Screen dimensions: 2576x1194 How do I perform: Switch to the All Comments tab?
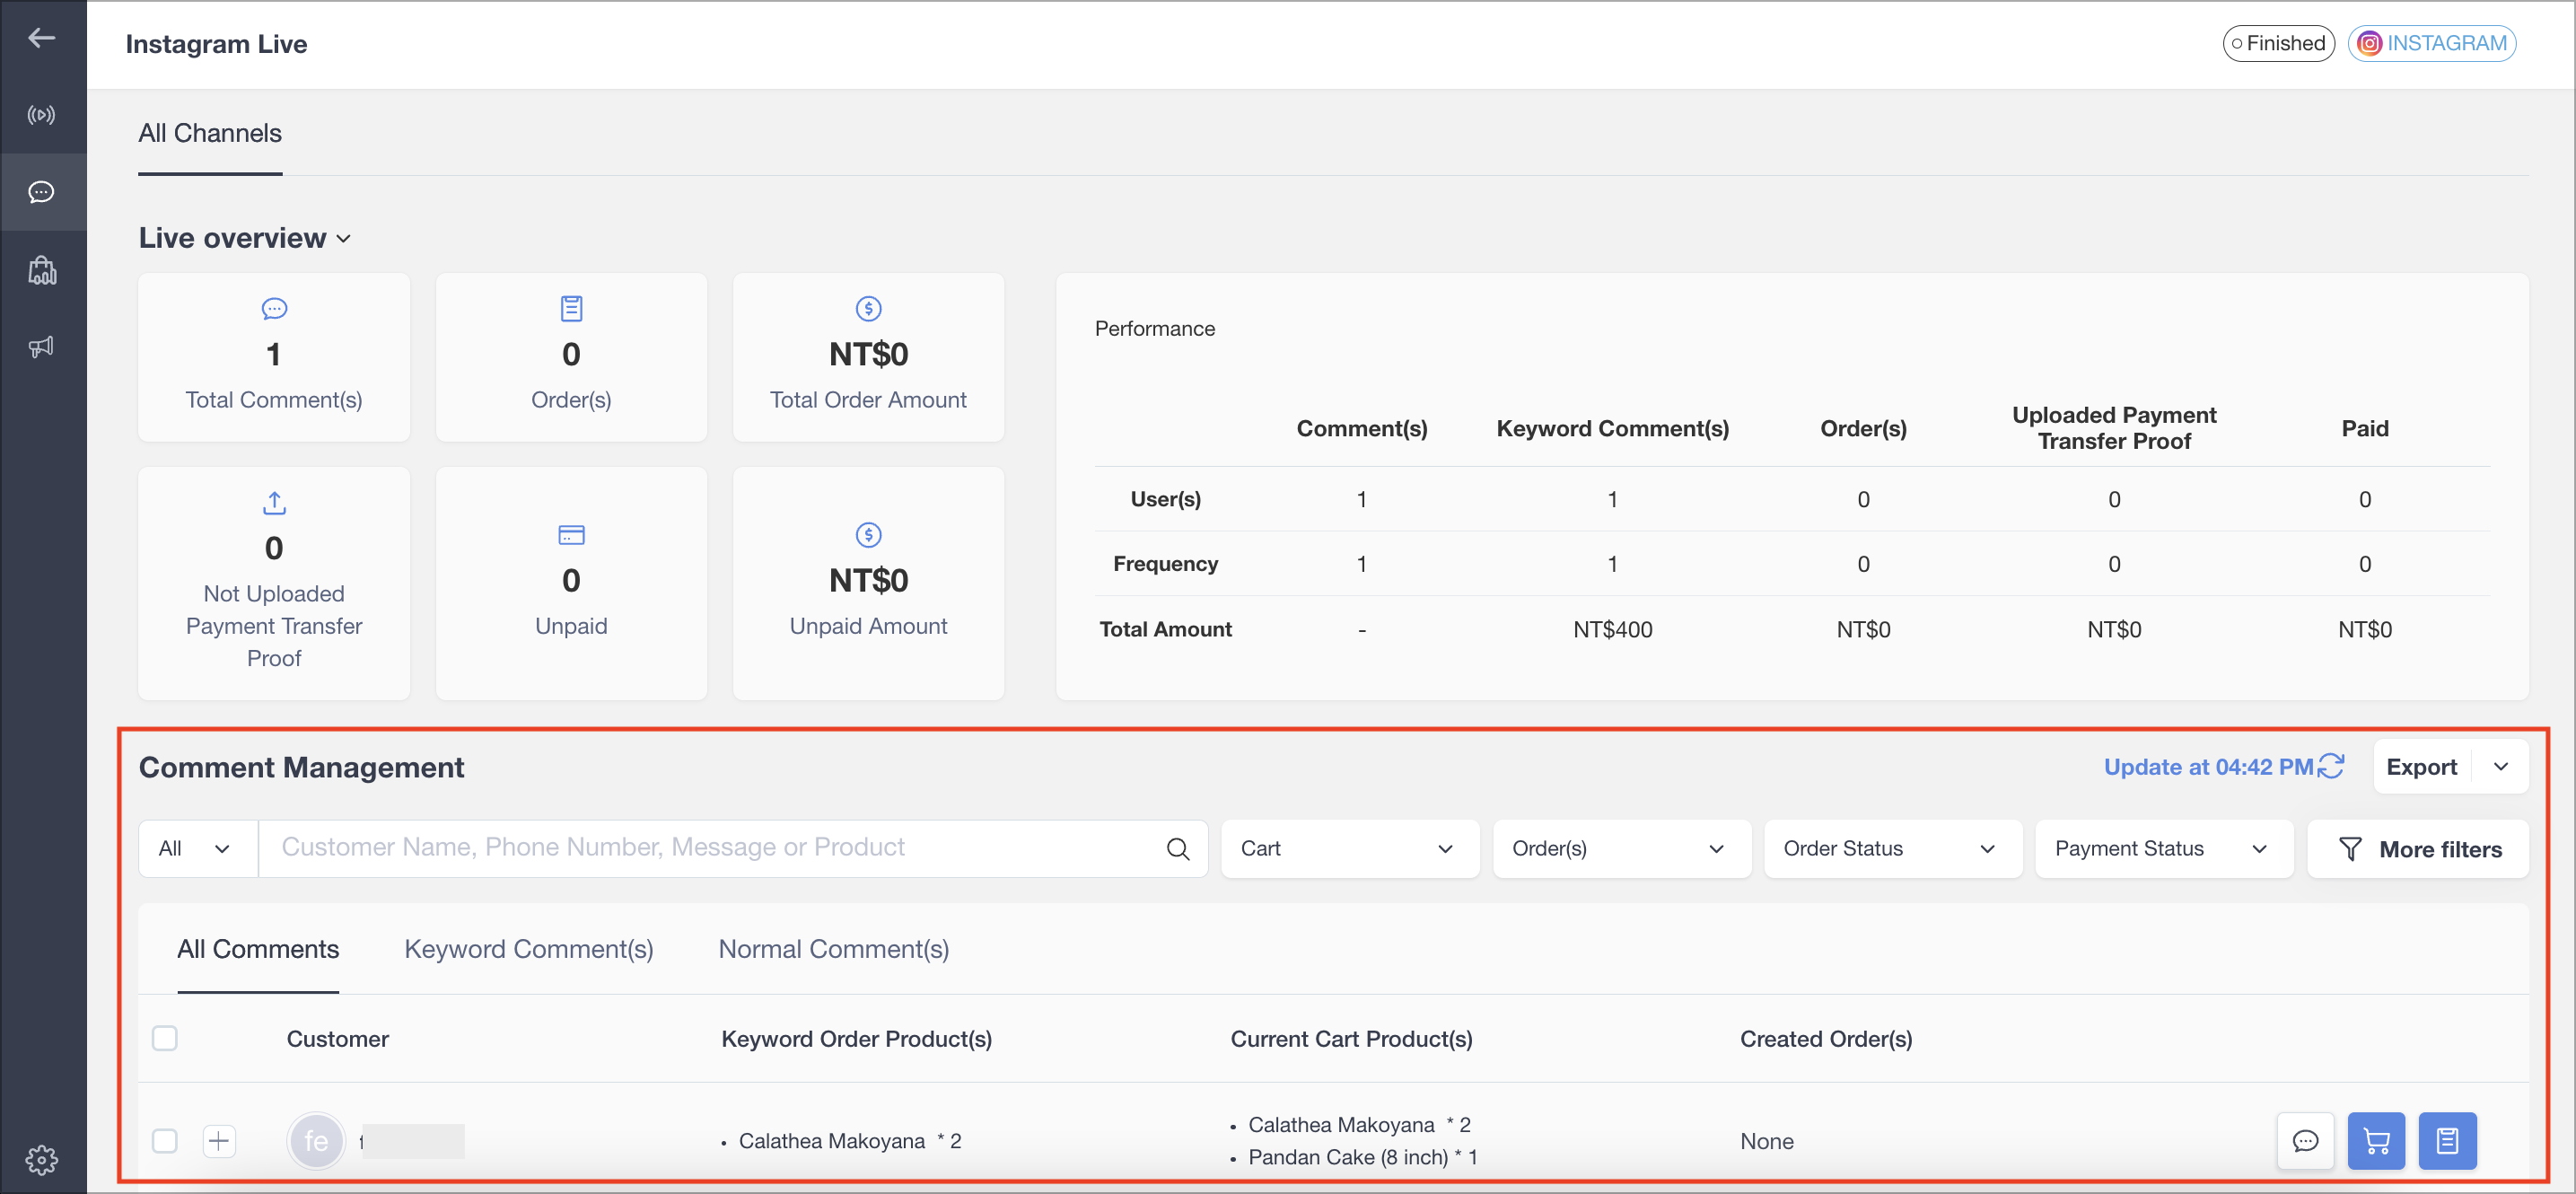pos(258,949)
